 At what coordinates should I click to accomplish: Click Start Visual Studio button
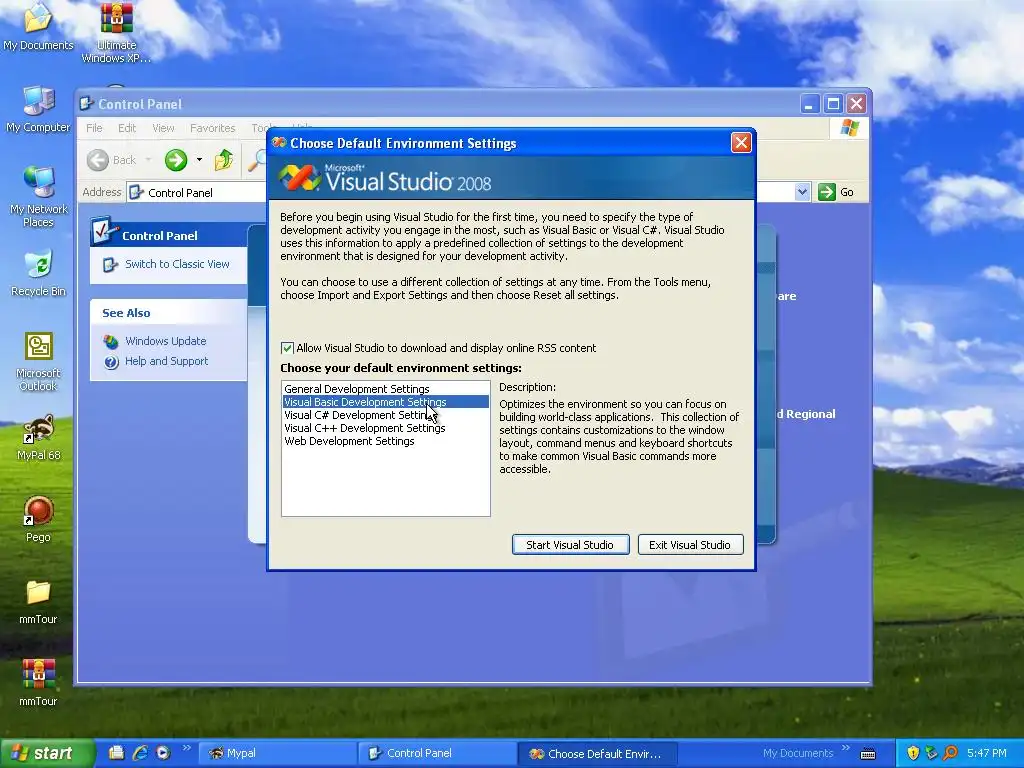pos(570,545)
